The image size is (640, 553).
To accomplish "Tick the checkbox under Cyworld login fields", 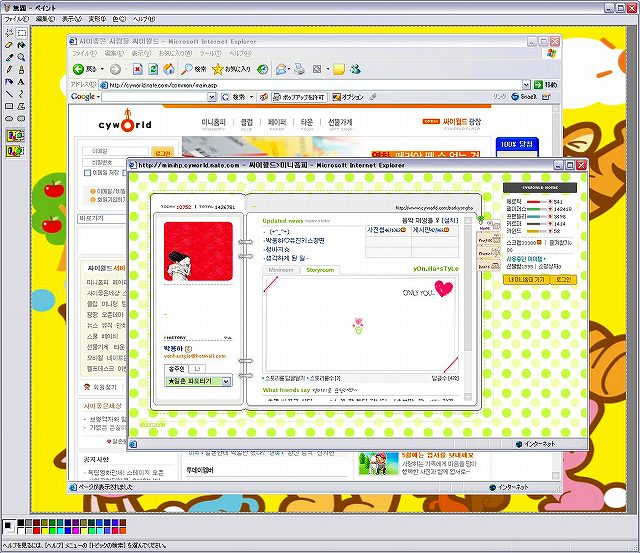I will [87, 173].
